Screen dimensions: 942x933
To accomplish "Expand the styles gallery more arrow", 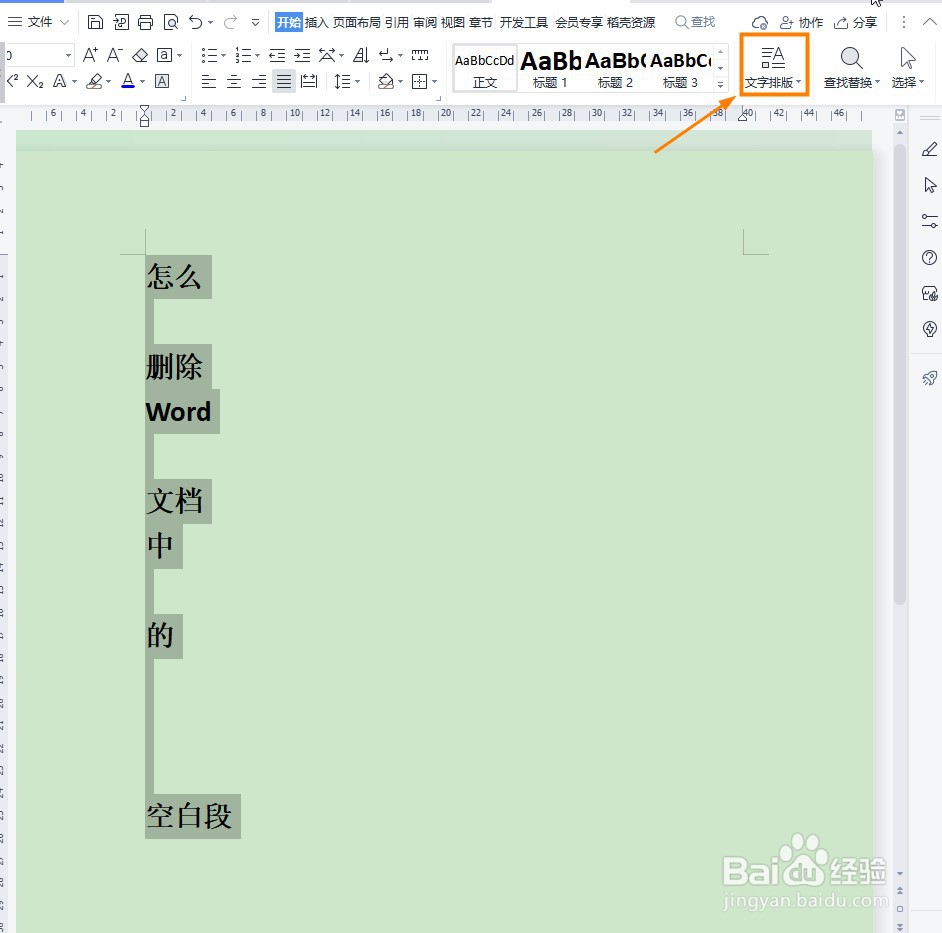I will coord(720,85).
